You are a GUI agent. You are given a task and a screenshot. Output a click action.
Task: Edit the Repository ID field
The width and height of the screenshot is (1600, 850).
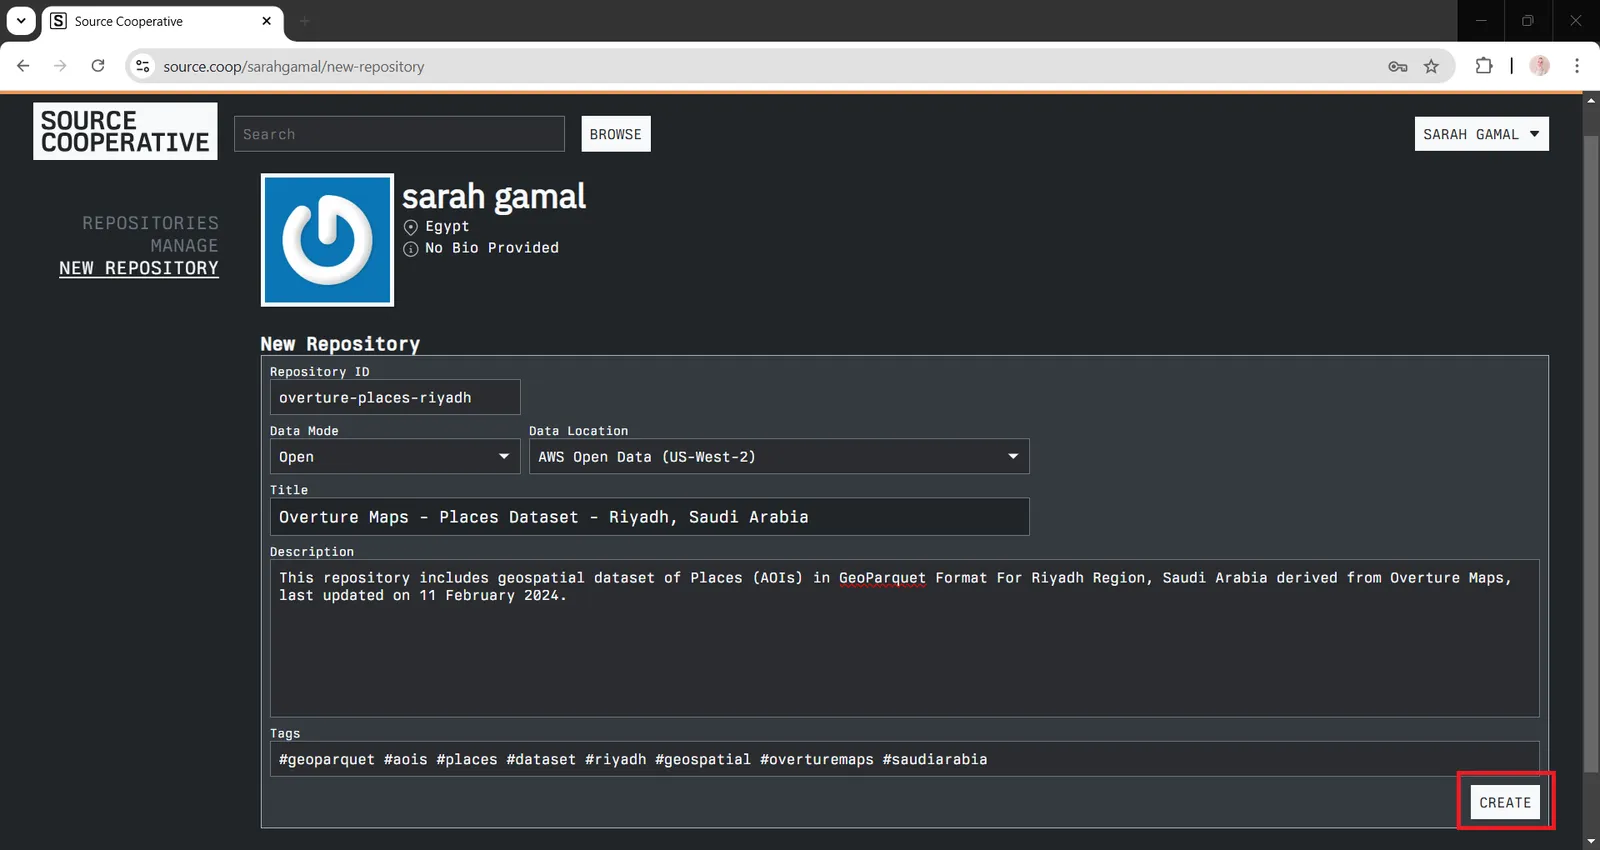tap(395, 397)
